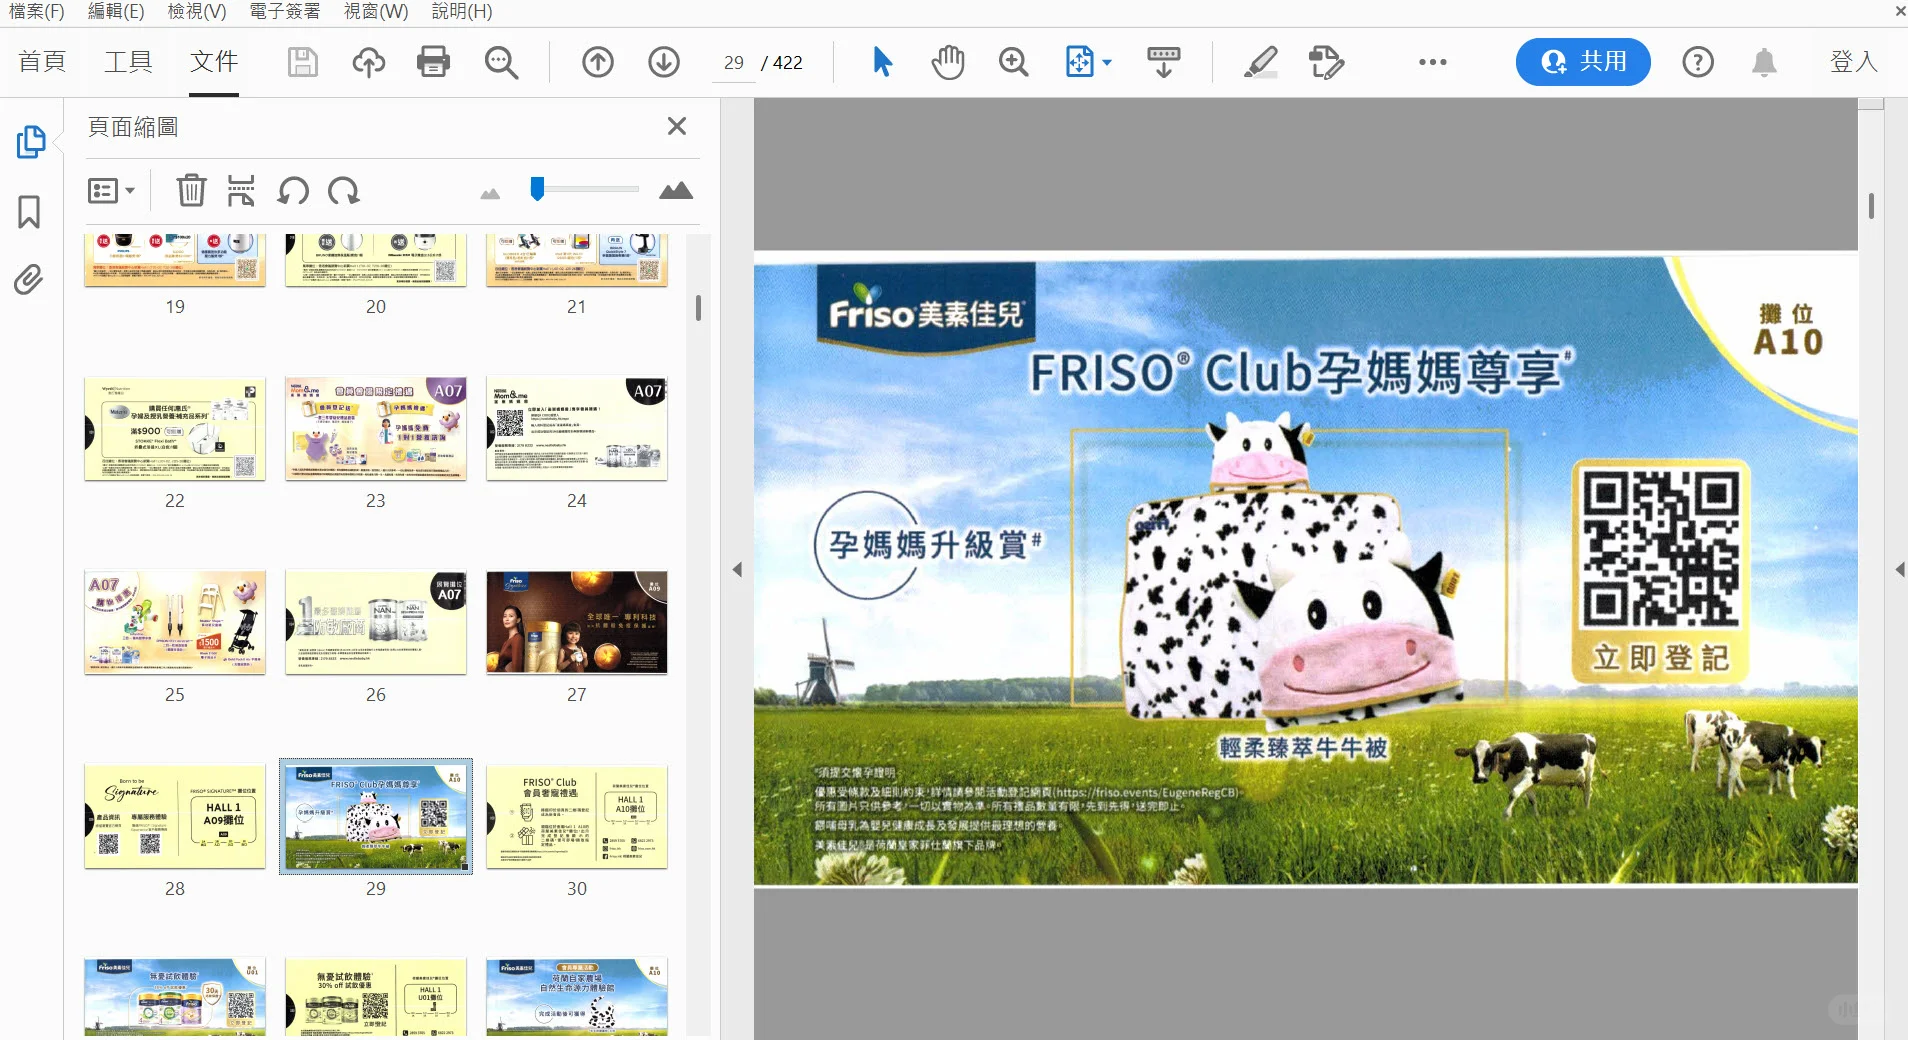Click the page label '20' under thumbnail
The image size is (1908, 1040).
376,307
